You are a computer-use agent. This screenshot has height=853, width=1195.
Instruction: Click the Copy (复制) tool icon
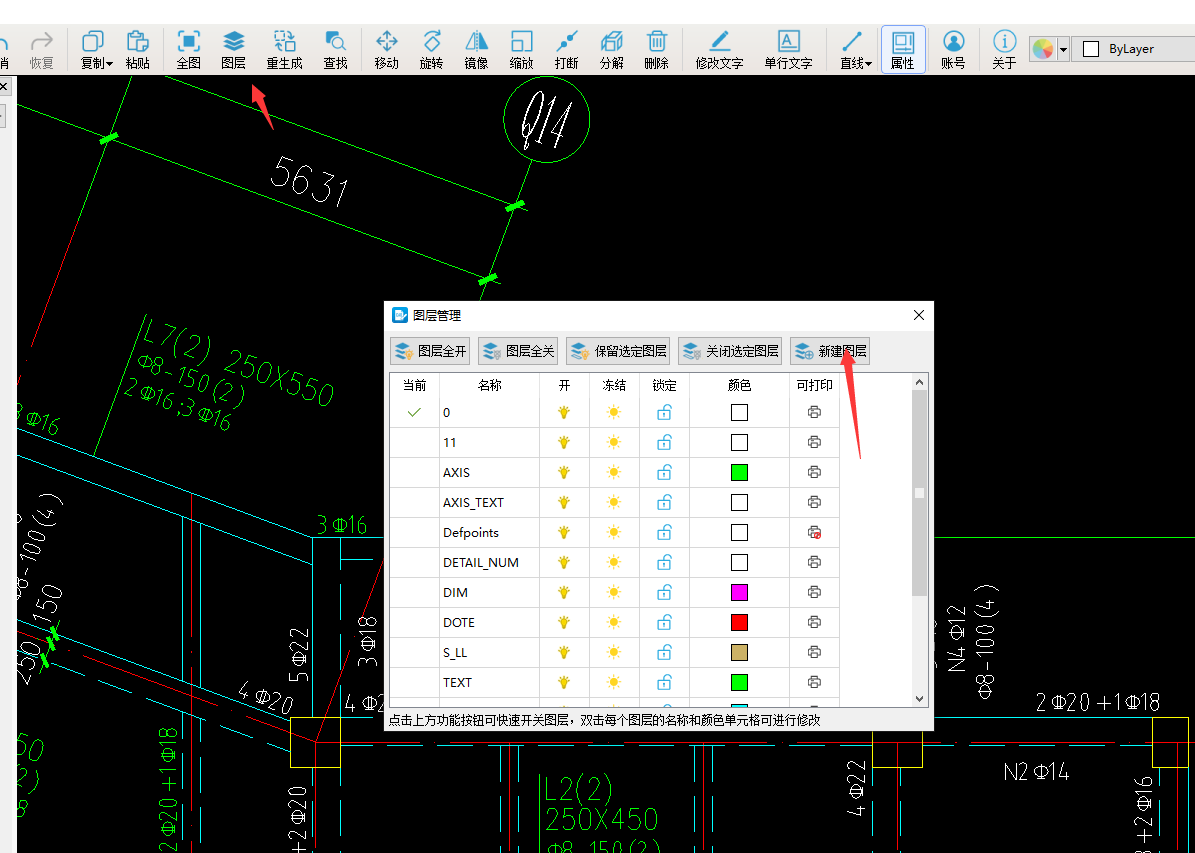coord(91,42)
